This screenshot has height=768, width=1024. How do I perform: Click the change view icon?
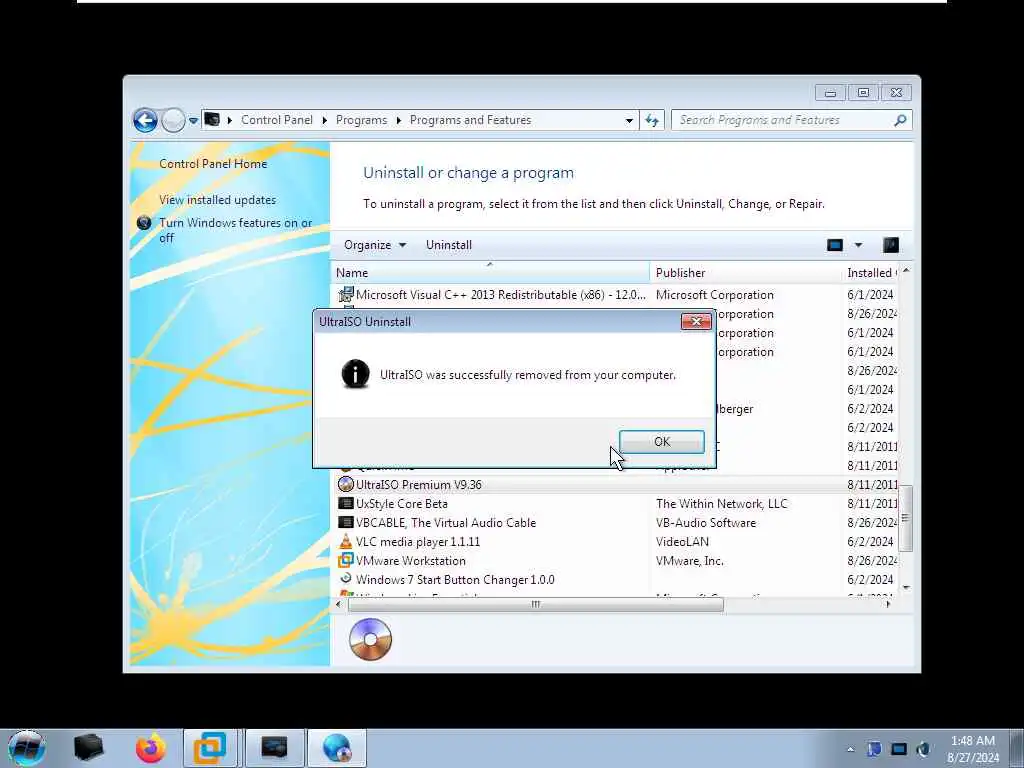(x=835, y=245)
